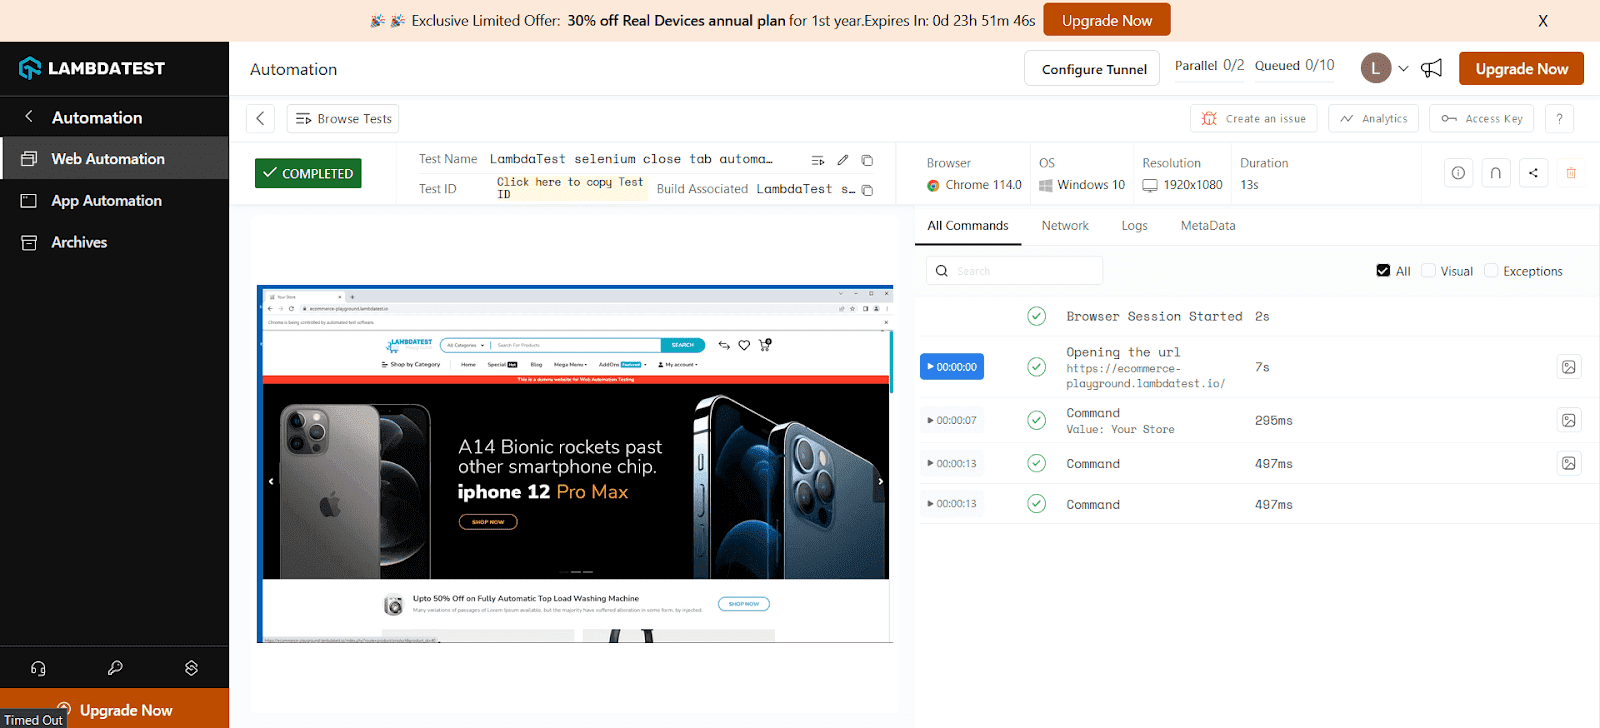Screen dimensions: 1600x728
Task: Click the orange Upgrade Now header button
Action: click(1521, 68)
